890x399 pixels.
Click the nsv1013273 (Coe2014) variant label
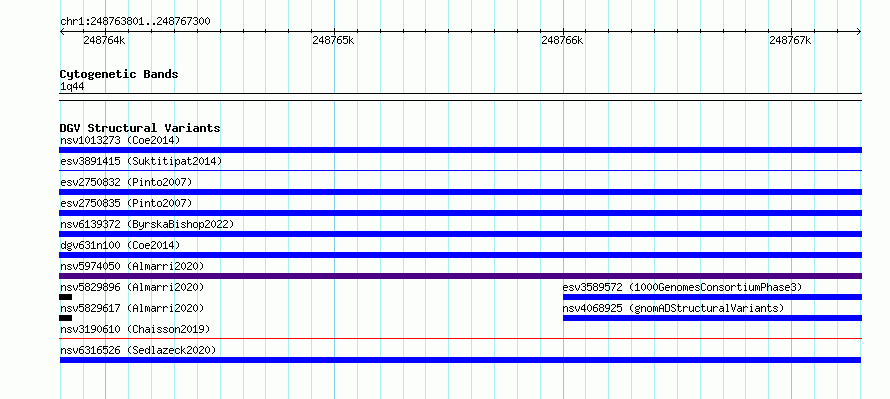coord(120,140)
